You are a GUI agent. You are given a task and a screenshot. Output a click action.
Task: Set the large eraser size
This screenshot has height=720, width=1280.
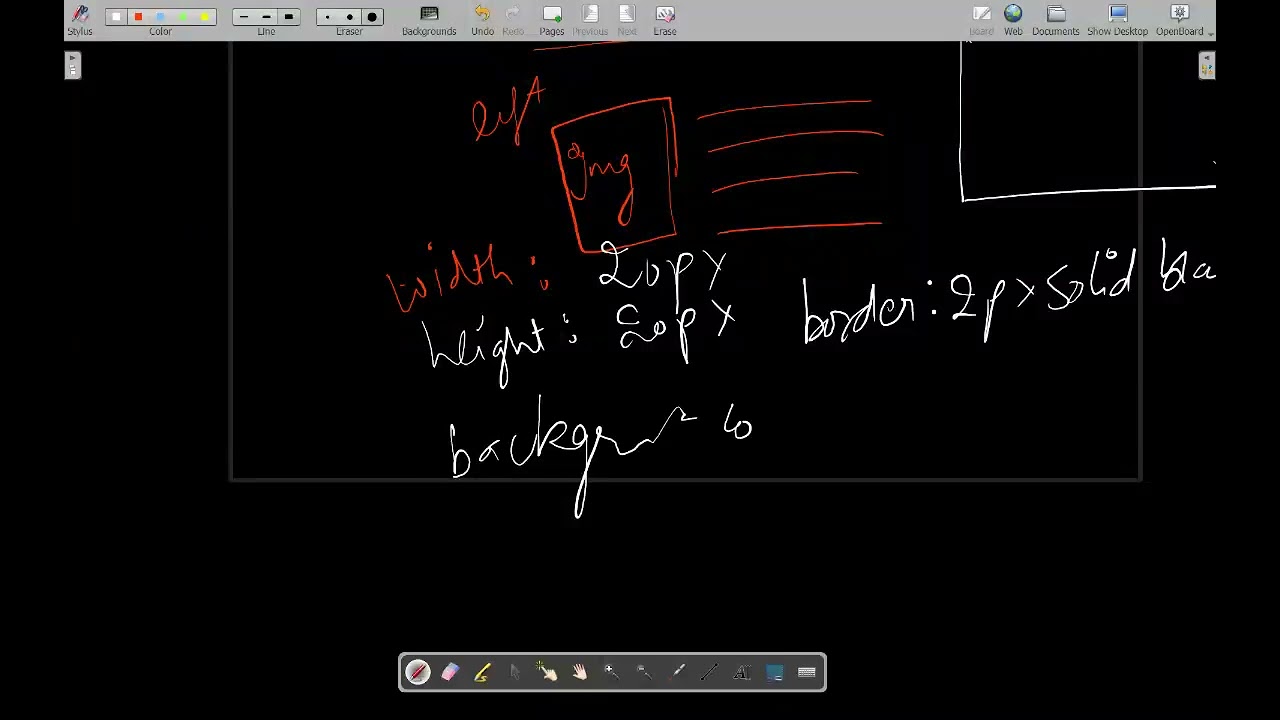[372, 17]
